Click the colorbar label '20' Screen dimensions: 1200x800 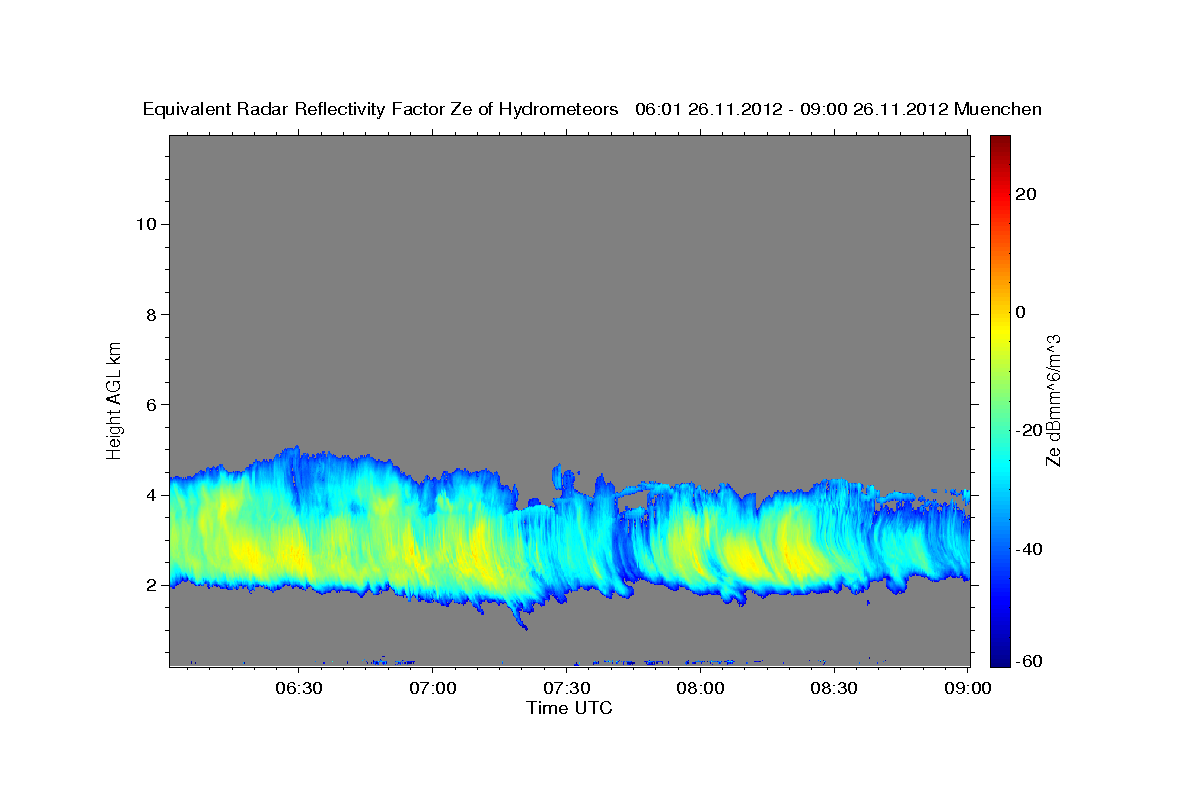1028,194
